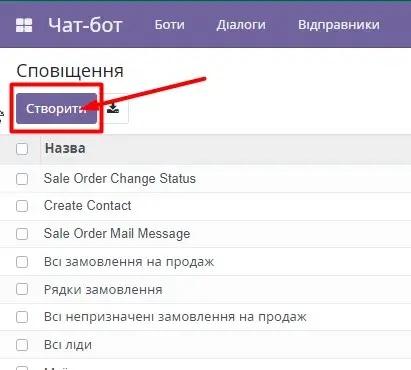The height and width of the screenshot is (370, 411).
Task: Open the Create Contact record
Action: pos(87,206)
